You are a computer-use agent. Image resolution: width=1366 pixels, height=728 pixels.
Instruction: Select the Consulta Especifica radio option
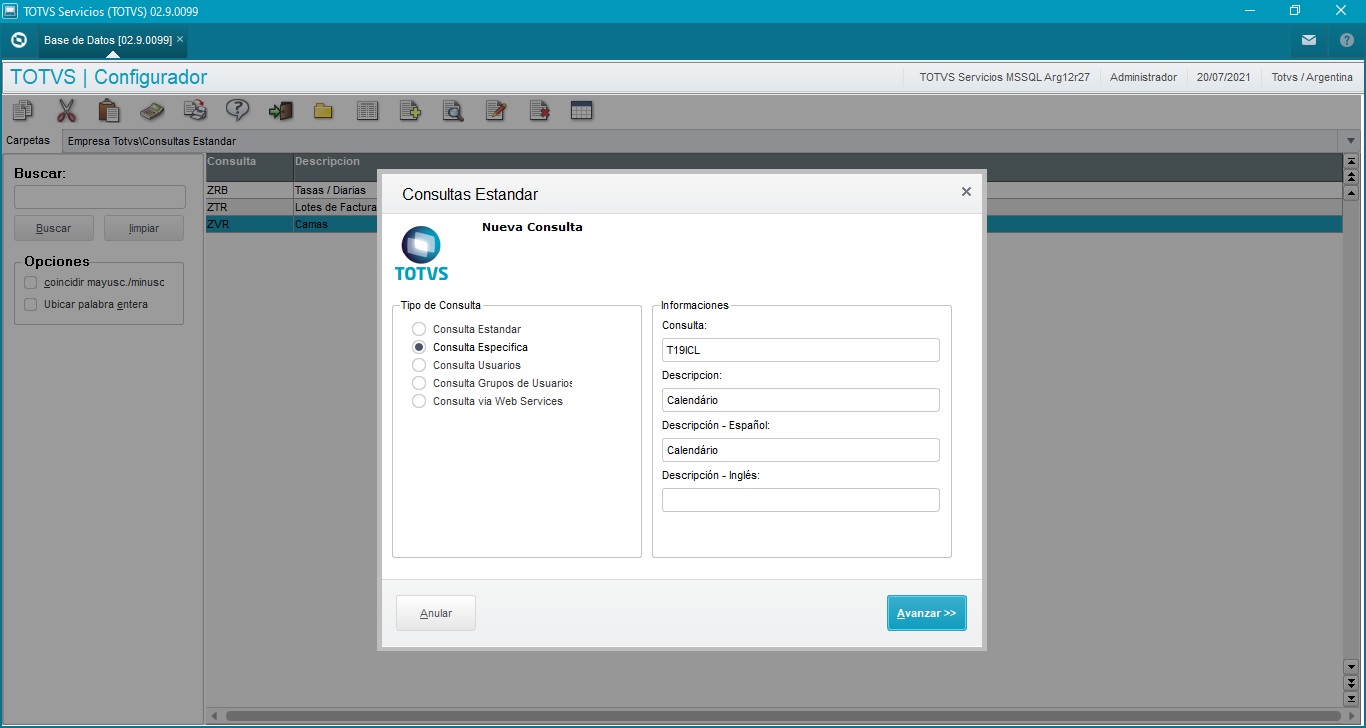pos(419,347)
